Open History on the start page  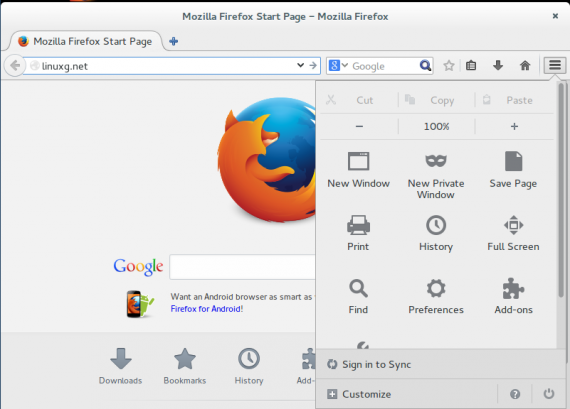tap(249, 366)
